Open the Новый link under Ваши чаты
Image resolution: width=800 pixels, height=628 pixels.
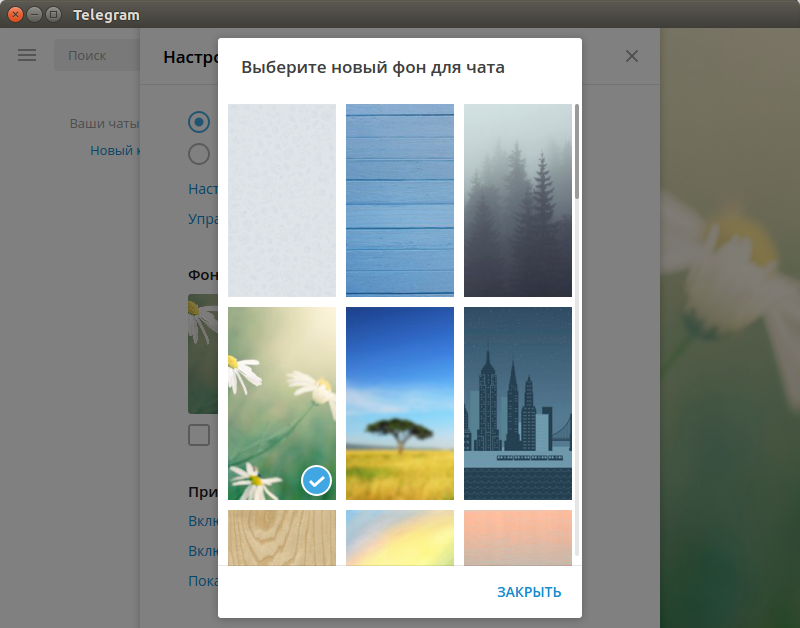tap(115, 150)
